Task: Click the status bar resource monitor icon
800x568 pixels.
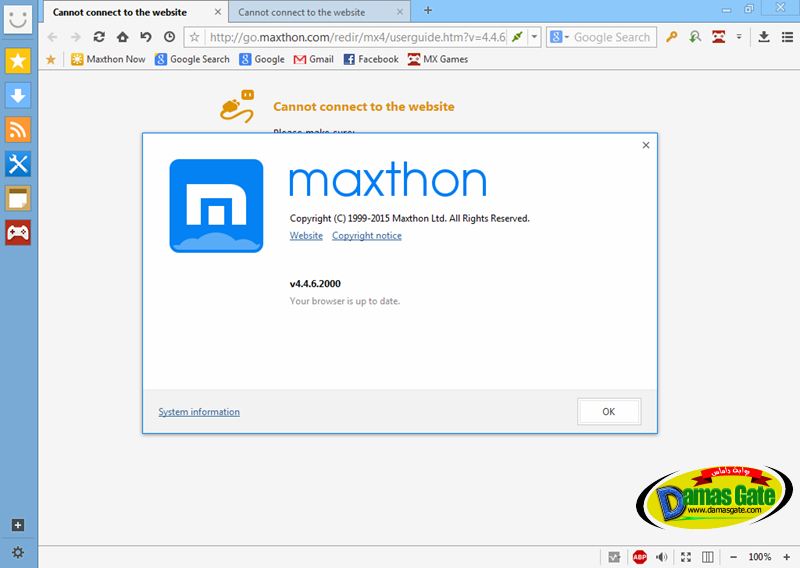Action: pos(614,557)
